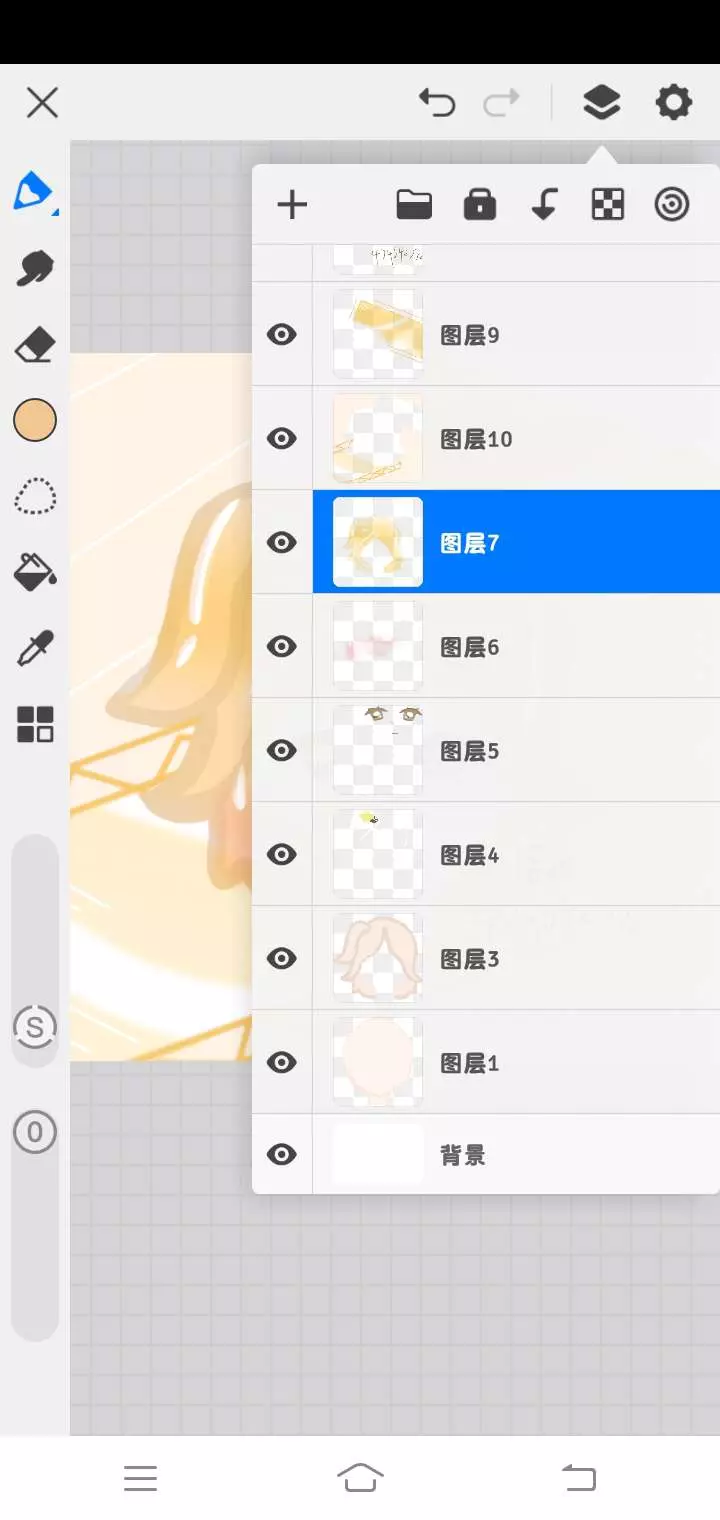
Task: Collapse the layers panel via layers icon
Action: click(x=601, y=102)
